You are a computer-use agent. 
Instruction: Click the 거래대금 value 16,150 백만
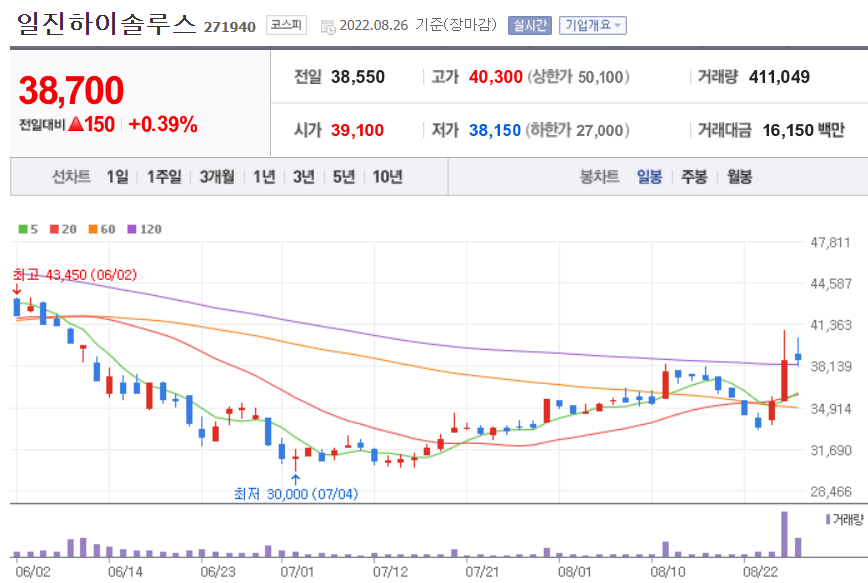(x=804, y=130)
